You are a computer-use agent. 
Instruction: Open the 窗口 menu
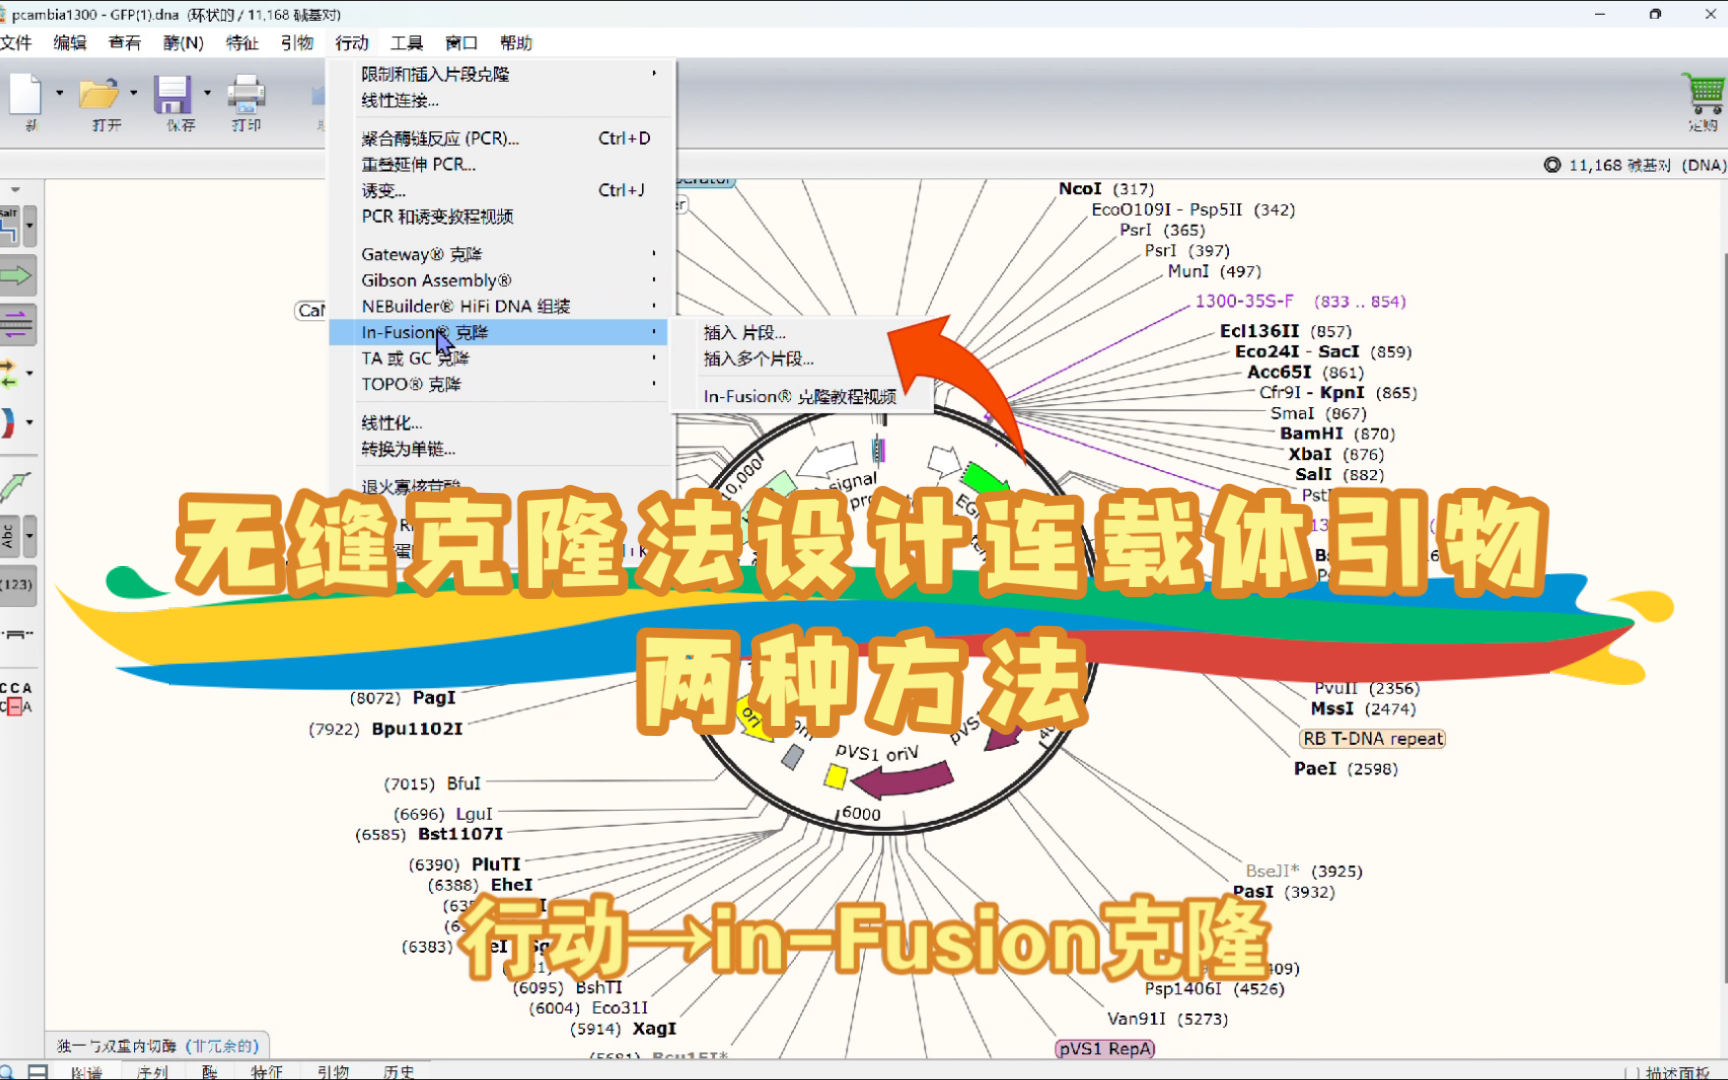(462, 43)
